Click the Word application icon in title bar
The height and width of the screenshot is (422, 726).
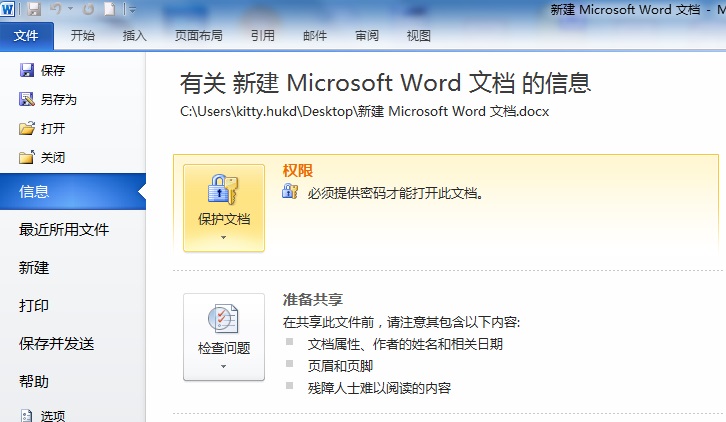point(8,9)
